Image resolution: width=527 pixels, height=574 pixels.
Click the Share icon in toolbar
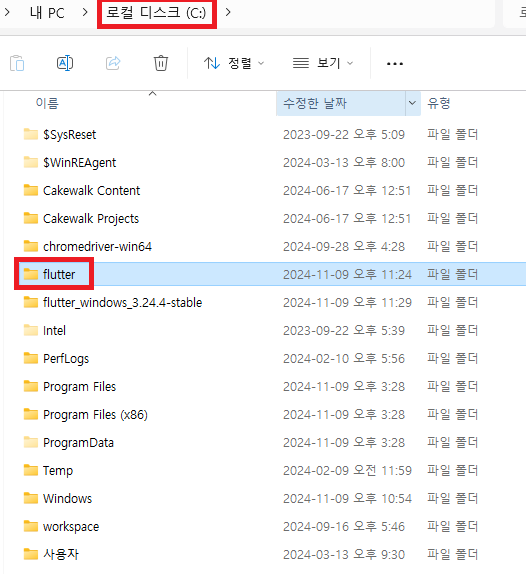click(x=113, y=63)
